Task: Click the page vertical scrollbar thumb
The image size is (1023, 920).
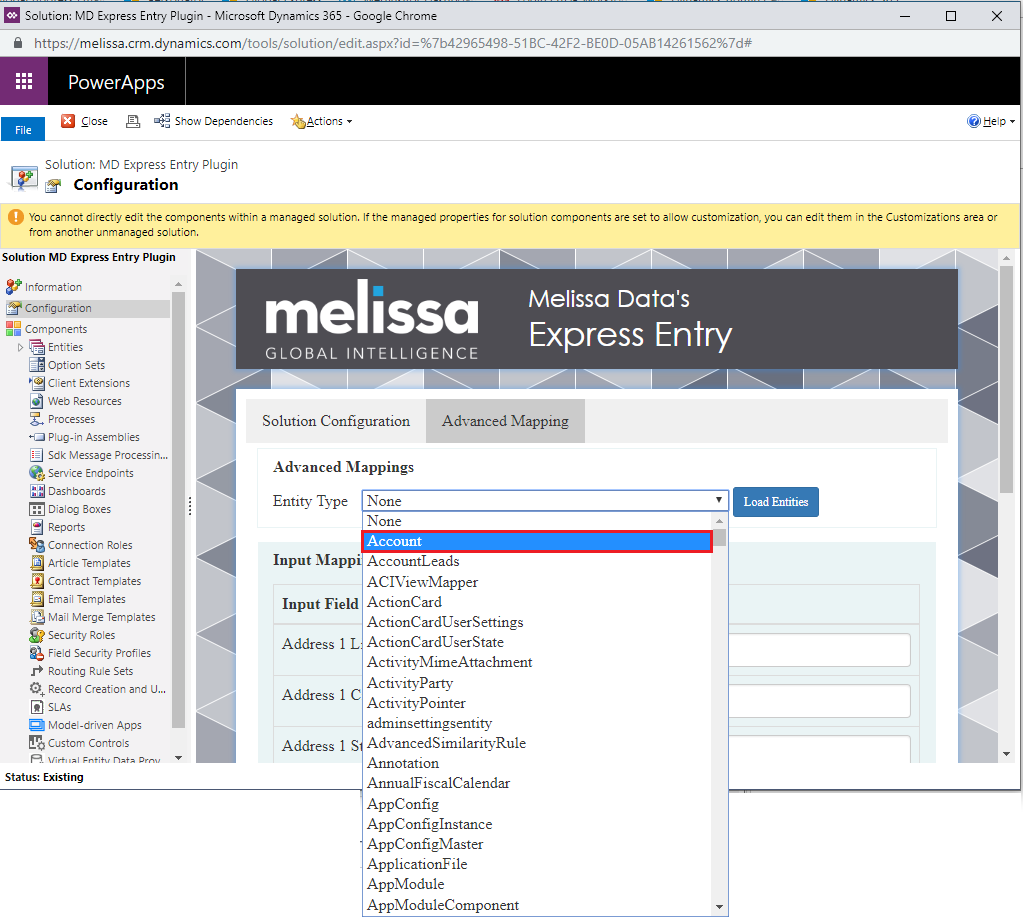Action: [1007, 378]
